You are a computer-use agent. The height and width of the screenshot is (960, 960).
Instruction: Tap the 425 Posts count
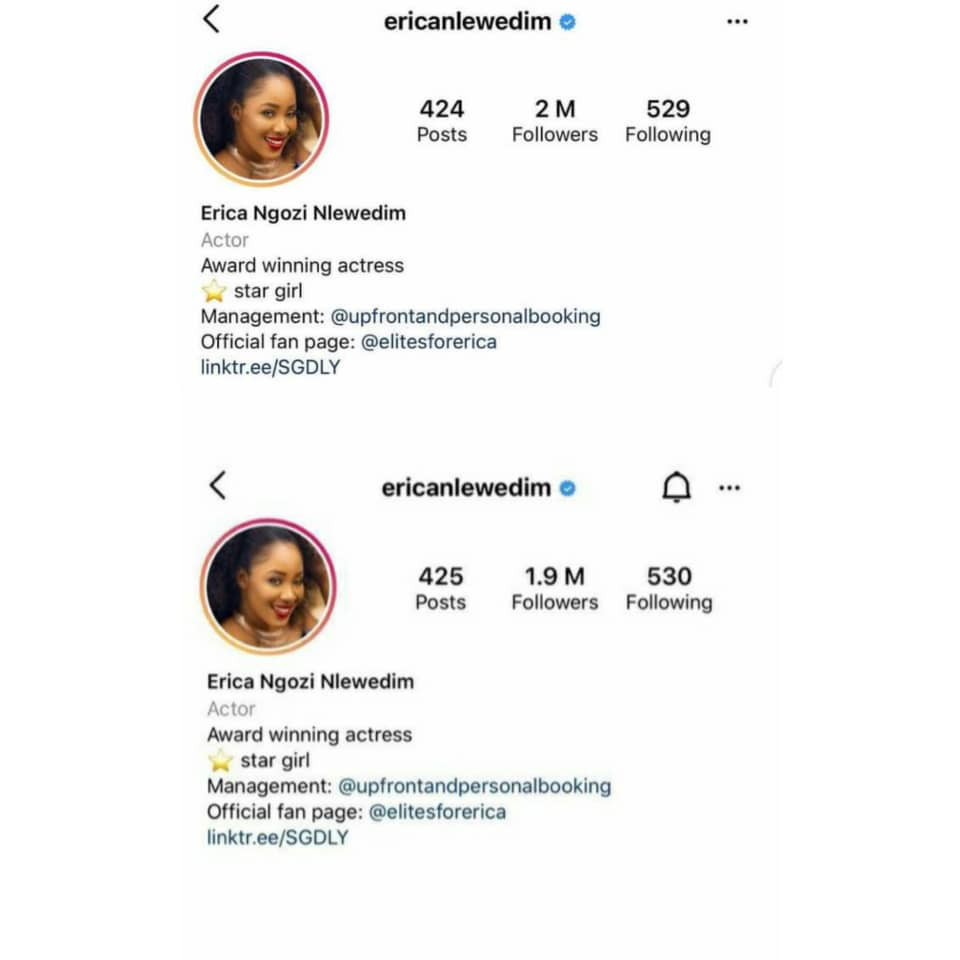pos(441,588)
